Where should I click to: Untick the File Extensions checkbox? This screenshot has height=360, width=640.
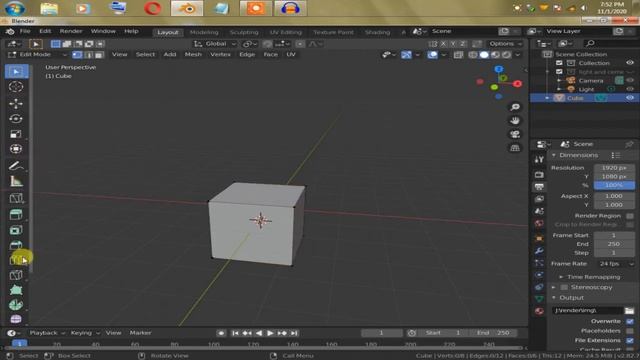pyautogui.click(x=630, y=340)
